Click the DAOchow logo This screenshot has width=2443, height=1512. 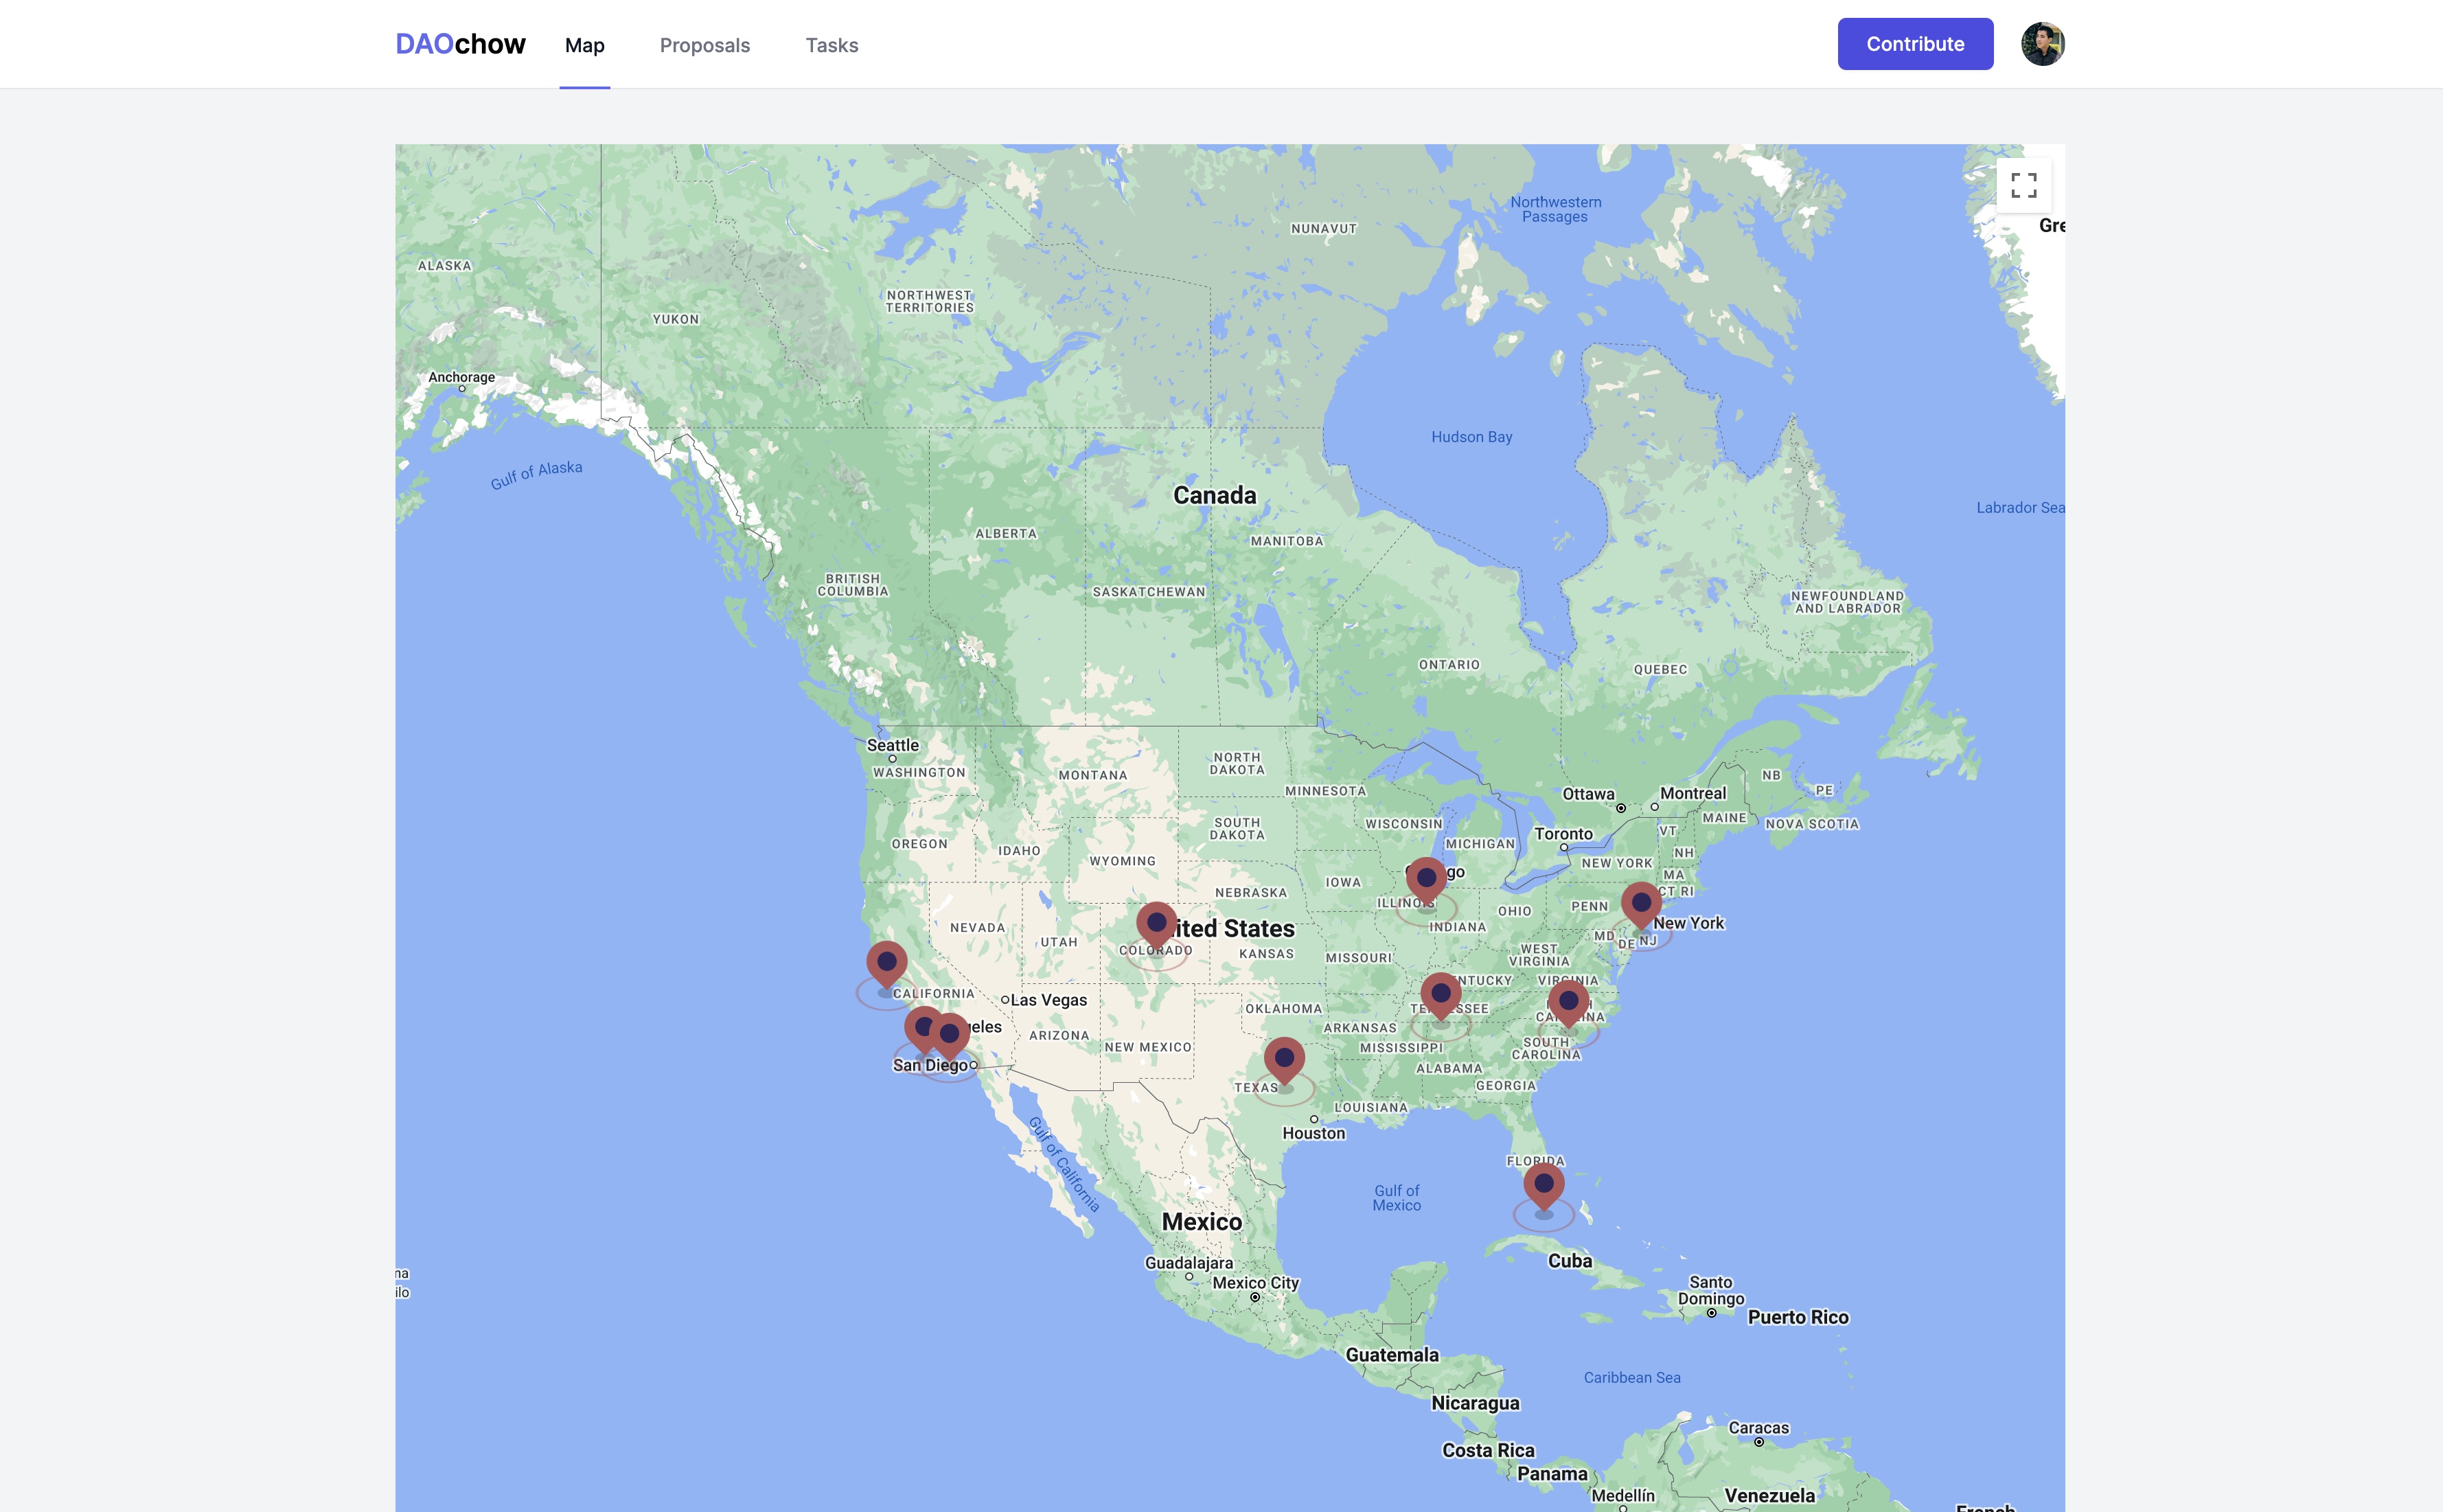click(x=460, y=44)
